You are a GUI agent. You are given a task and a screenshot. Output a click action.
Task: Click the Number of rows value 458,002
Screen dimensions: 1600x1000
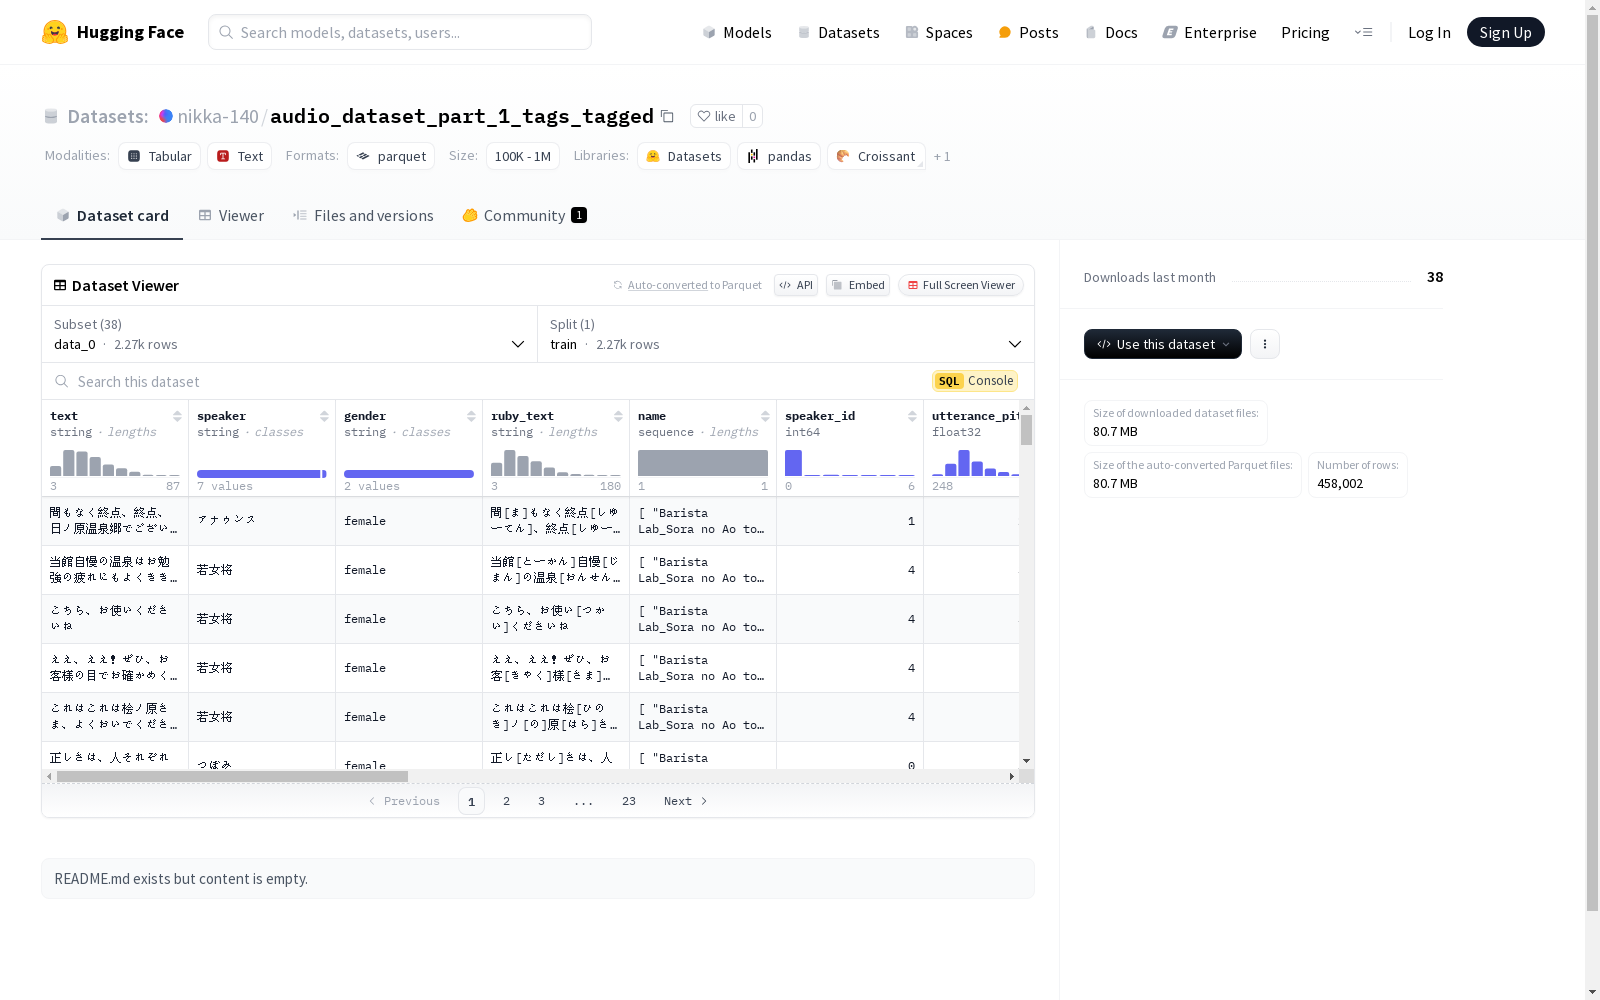1340,483
